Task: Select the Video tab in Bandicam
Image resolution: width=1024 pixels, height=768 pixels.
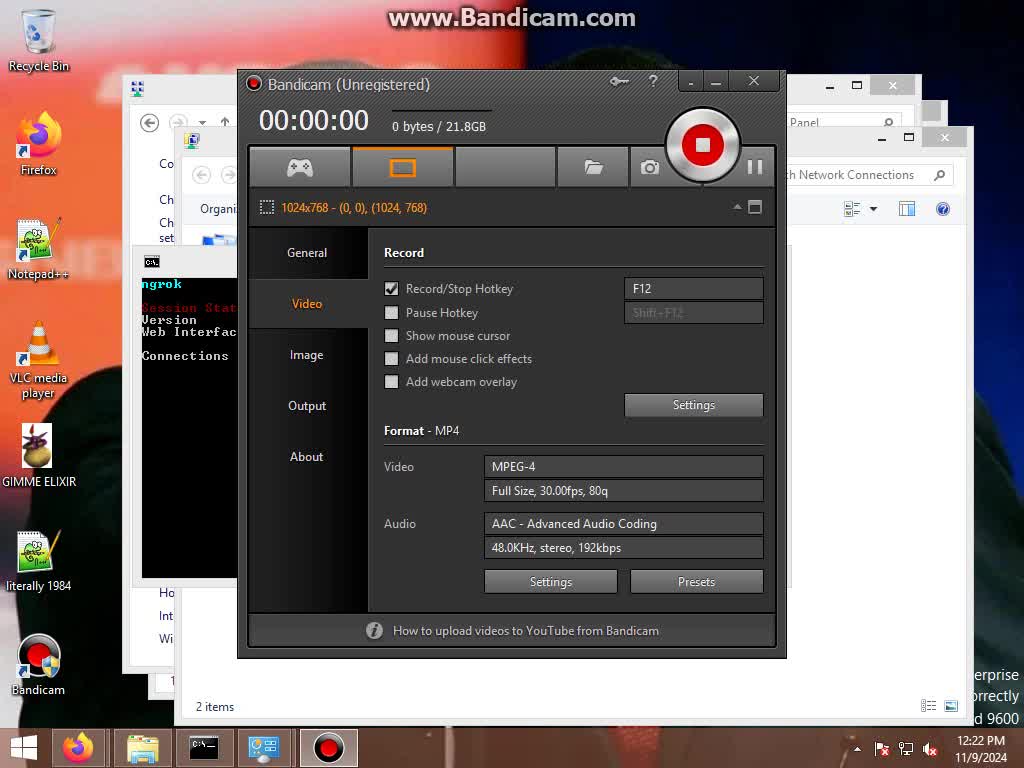Action: point(308,304)
